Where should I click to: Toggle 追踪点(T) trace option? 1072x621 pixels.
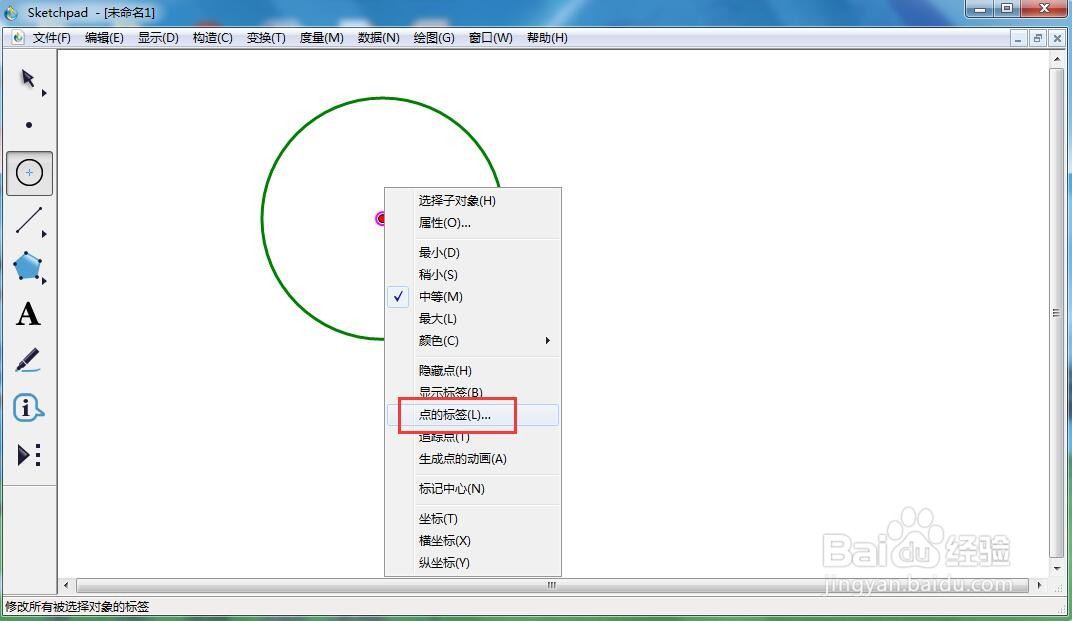tap(473, 436)
